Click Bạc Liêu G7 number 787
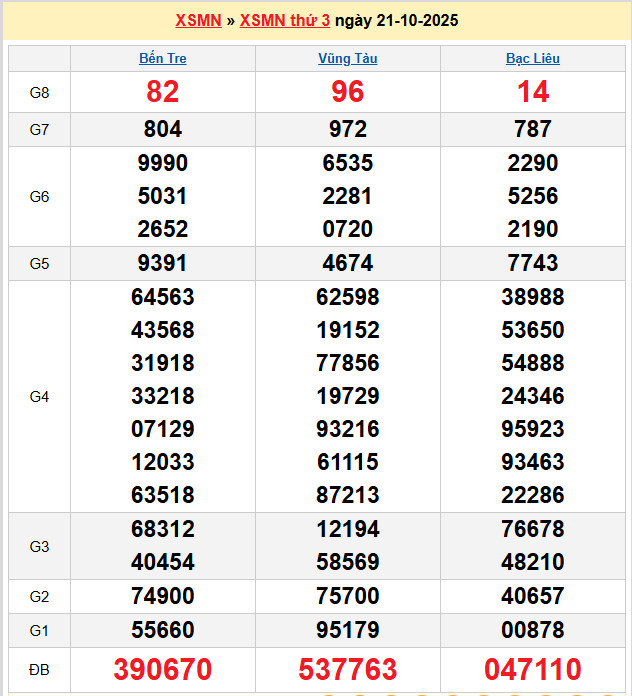Image resolution: width=632 pixels, height=696 pixels. [533, 129]
